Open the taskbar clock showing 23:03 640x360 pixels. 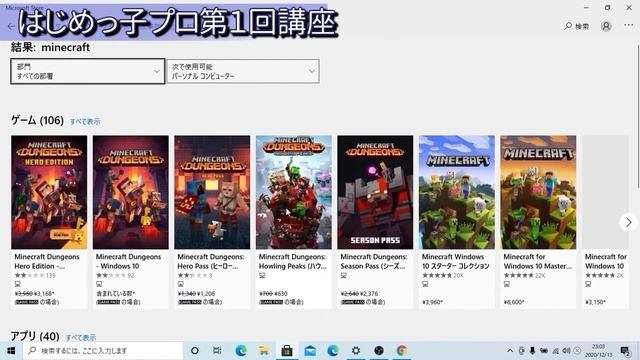pyautogui.click(x=599, y=351)
